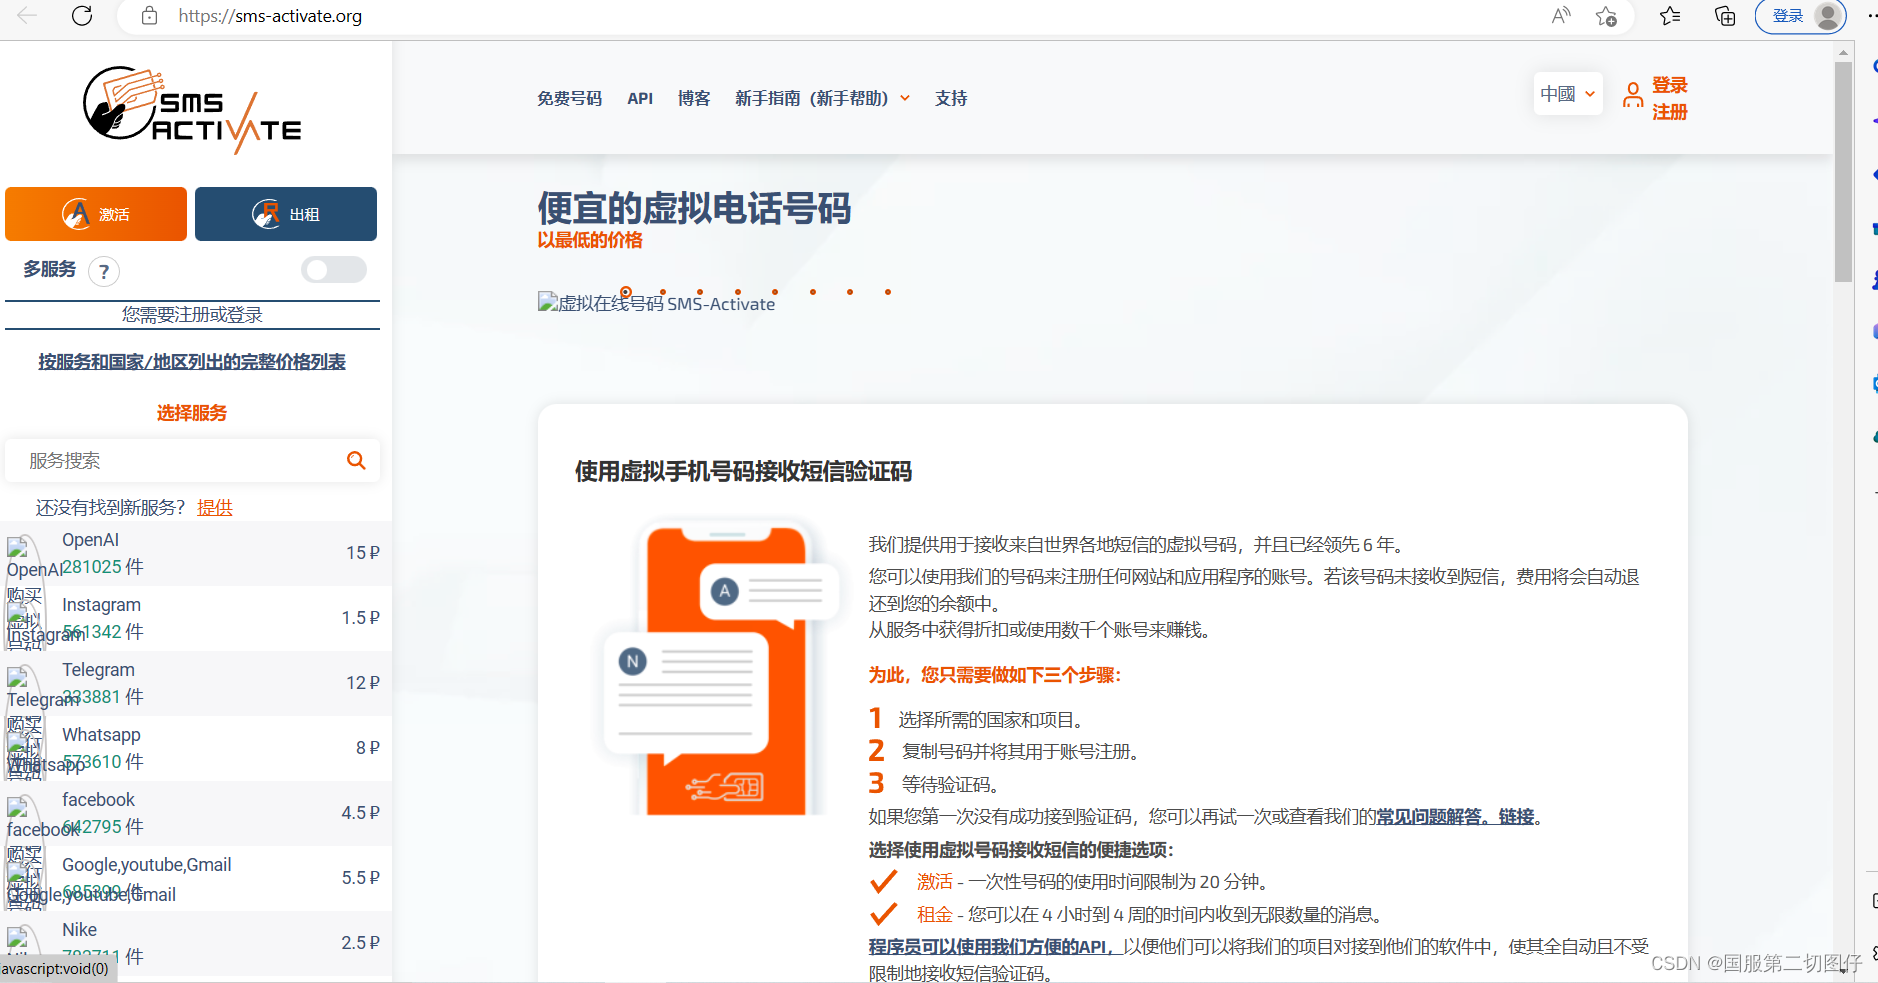The height and width of the screenshot is (983, 1878).
Task: Click the broken banner image 虚拟在线号码 SMS-Activate
Action: 656,303
